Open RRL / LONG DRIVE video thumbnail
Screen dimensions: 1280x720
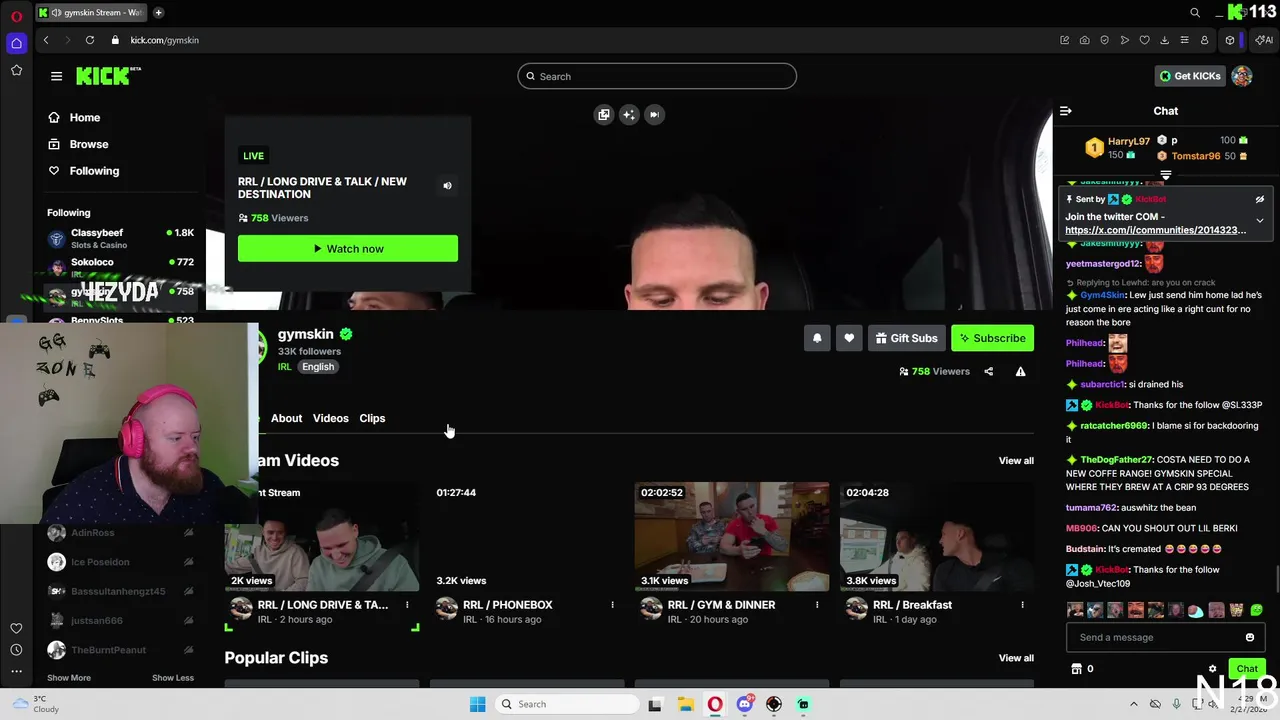(x=322, y=537)
